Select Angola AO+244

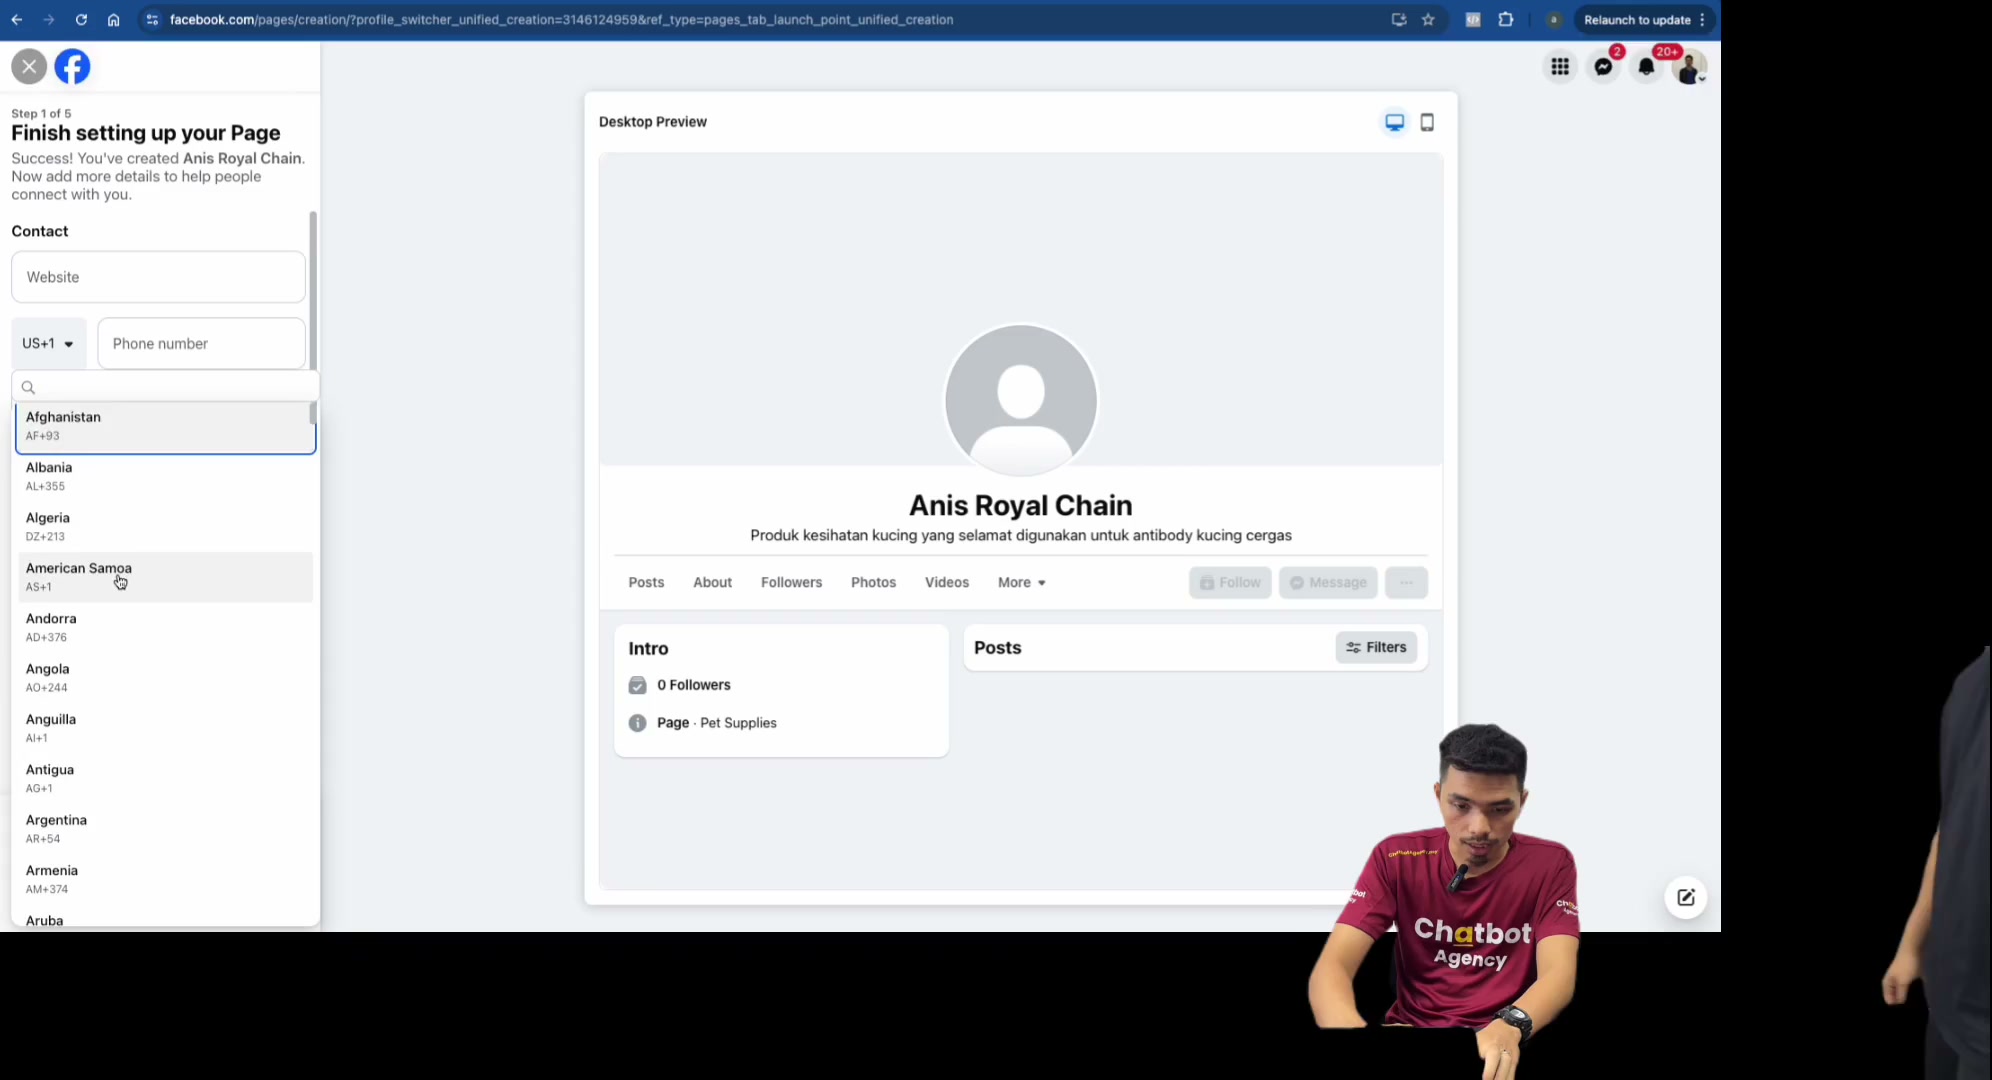[x=166, y=678]
